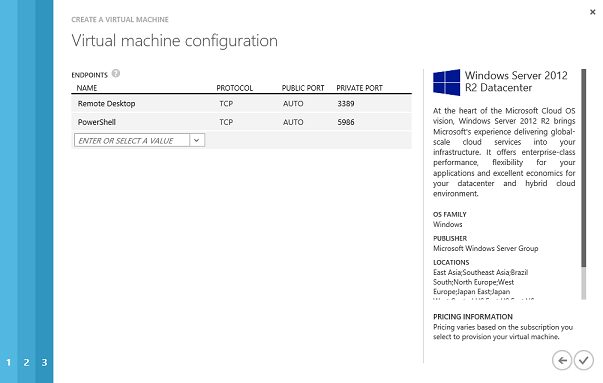Go back with the left arrow button

[x=562, y=360]
